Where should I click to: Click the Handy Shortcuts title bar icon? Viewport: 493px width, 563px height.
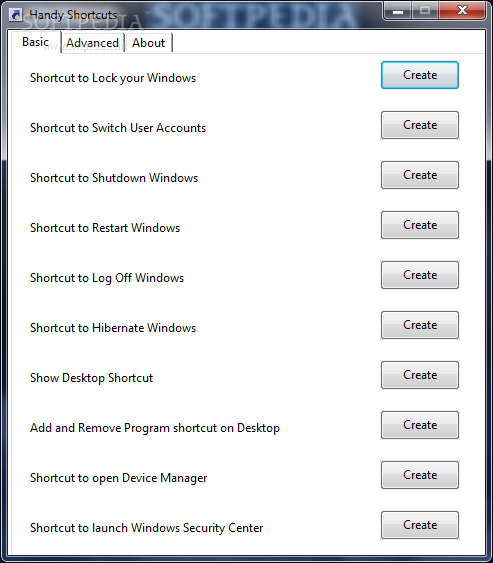pos(15,15)
